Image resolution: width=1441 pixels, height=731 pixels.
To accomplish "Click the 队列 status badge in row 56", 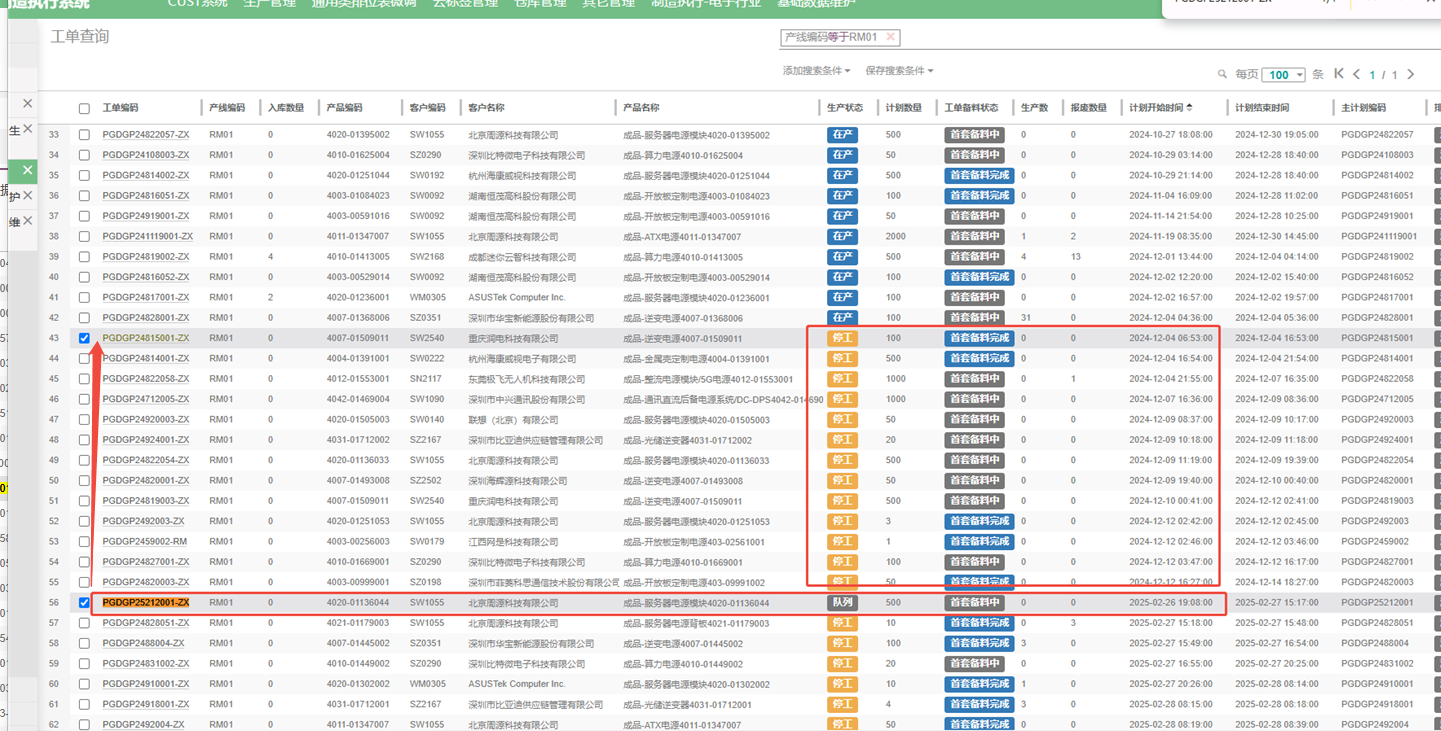I will pyautogui.click(x=842, y=603).
